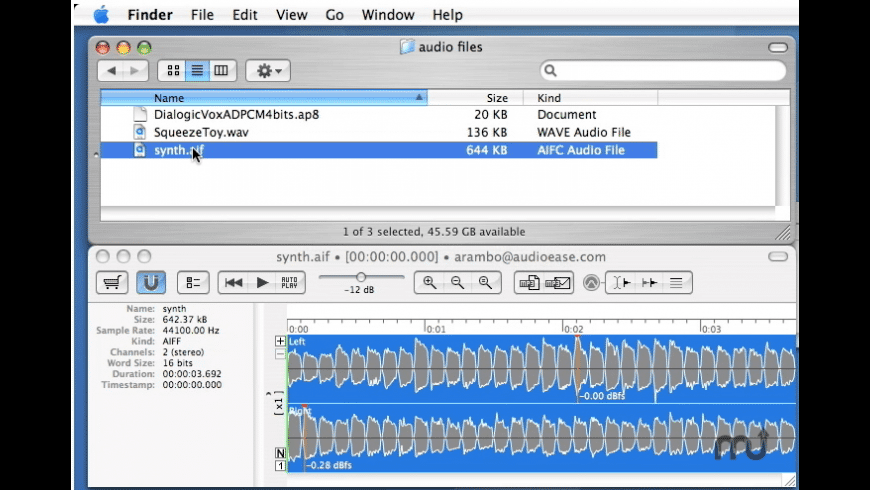Toggle the blue magnet snap button

[151, 283]
